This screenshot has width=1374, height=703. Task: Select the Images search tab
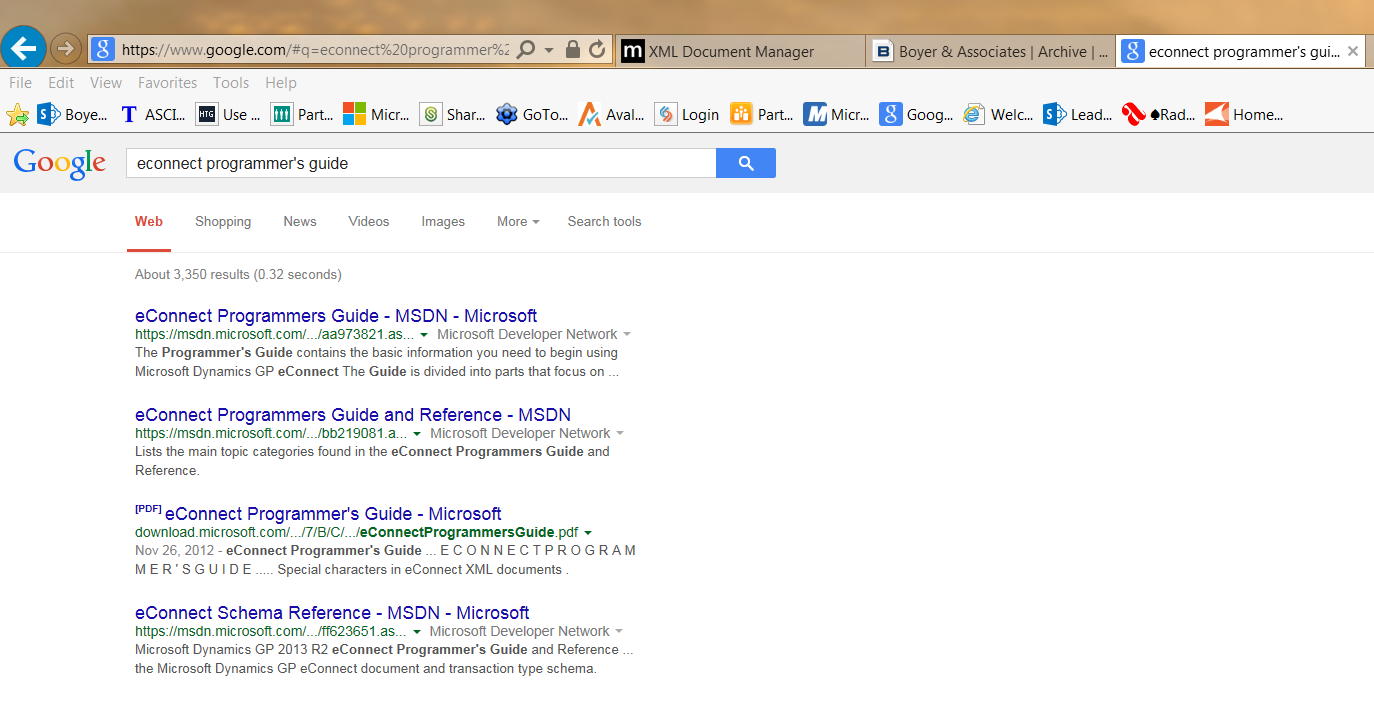(443, 222)
